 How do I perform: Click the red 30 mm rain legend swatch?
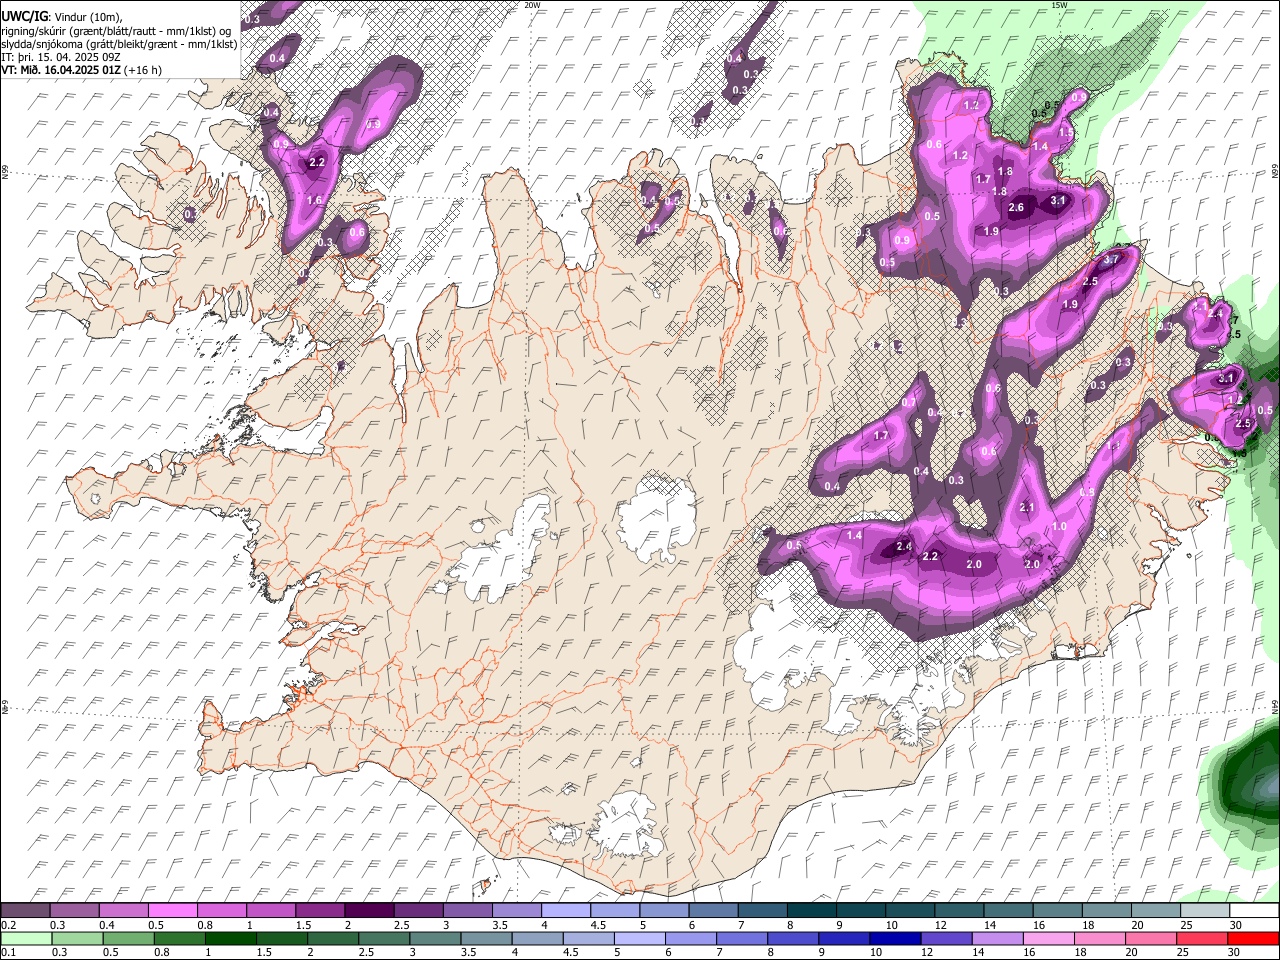point(1253,938)
